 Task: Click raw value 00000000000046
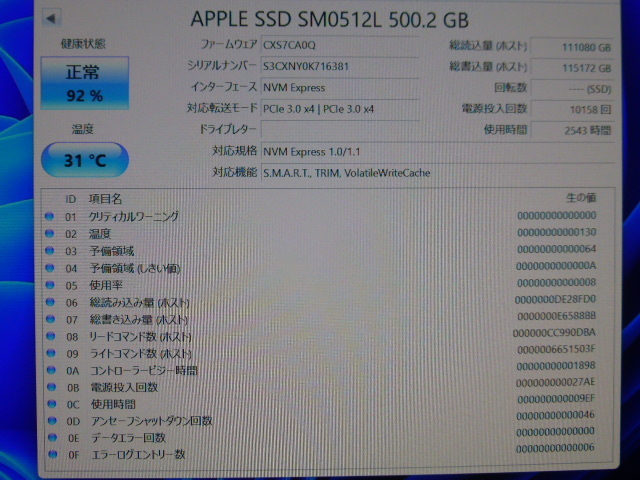555,416
